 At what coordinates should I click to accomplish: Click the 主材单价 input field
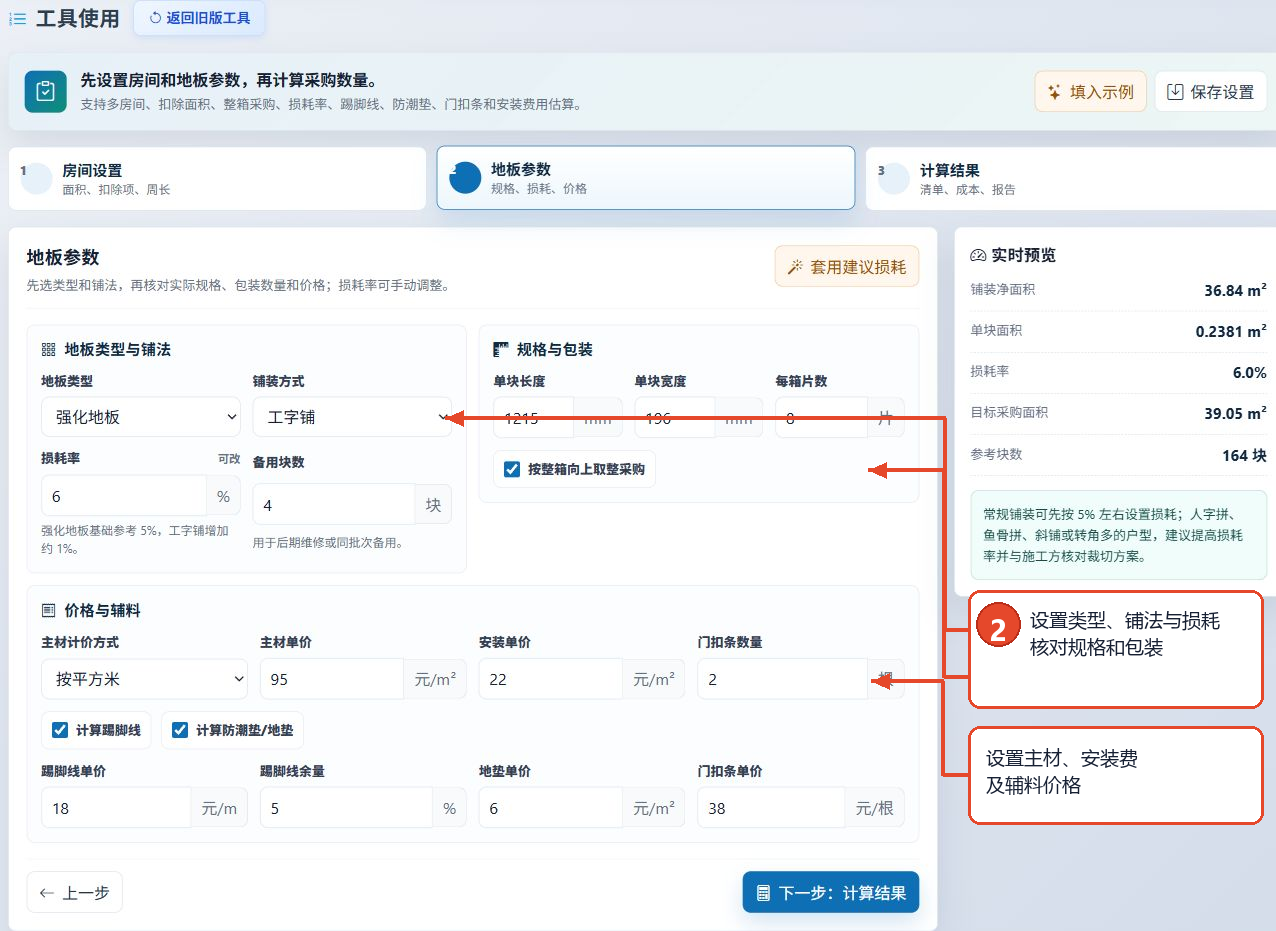tap(332, 679)
